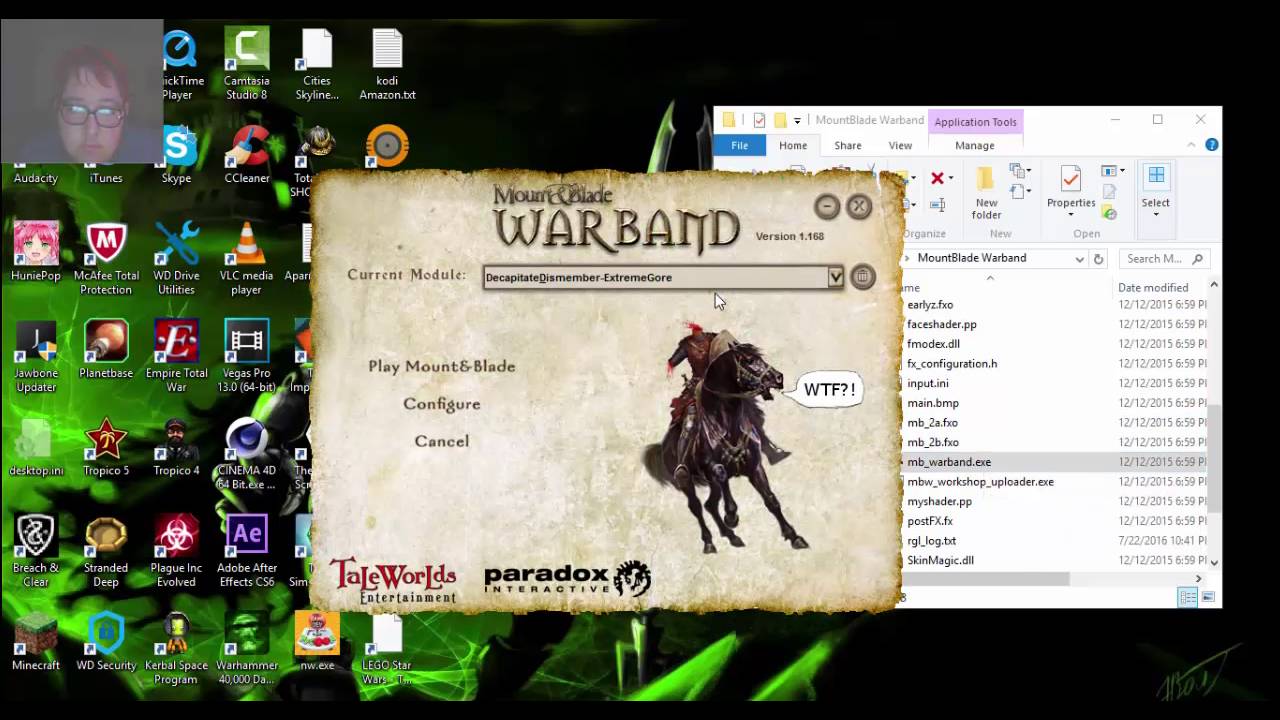Select the WD Security desktop icon
Viewport: 1280px width, 720px height.
coord(106,642)
